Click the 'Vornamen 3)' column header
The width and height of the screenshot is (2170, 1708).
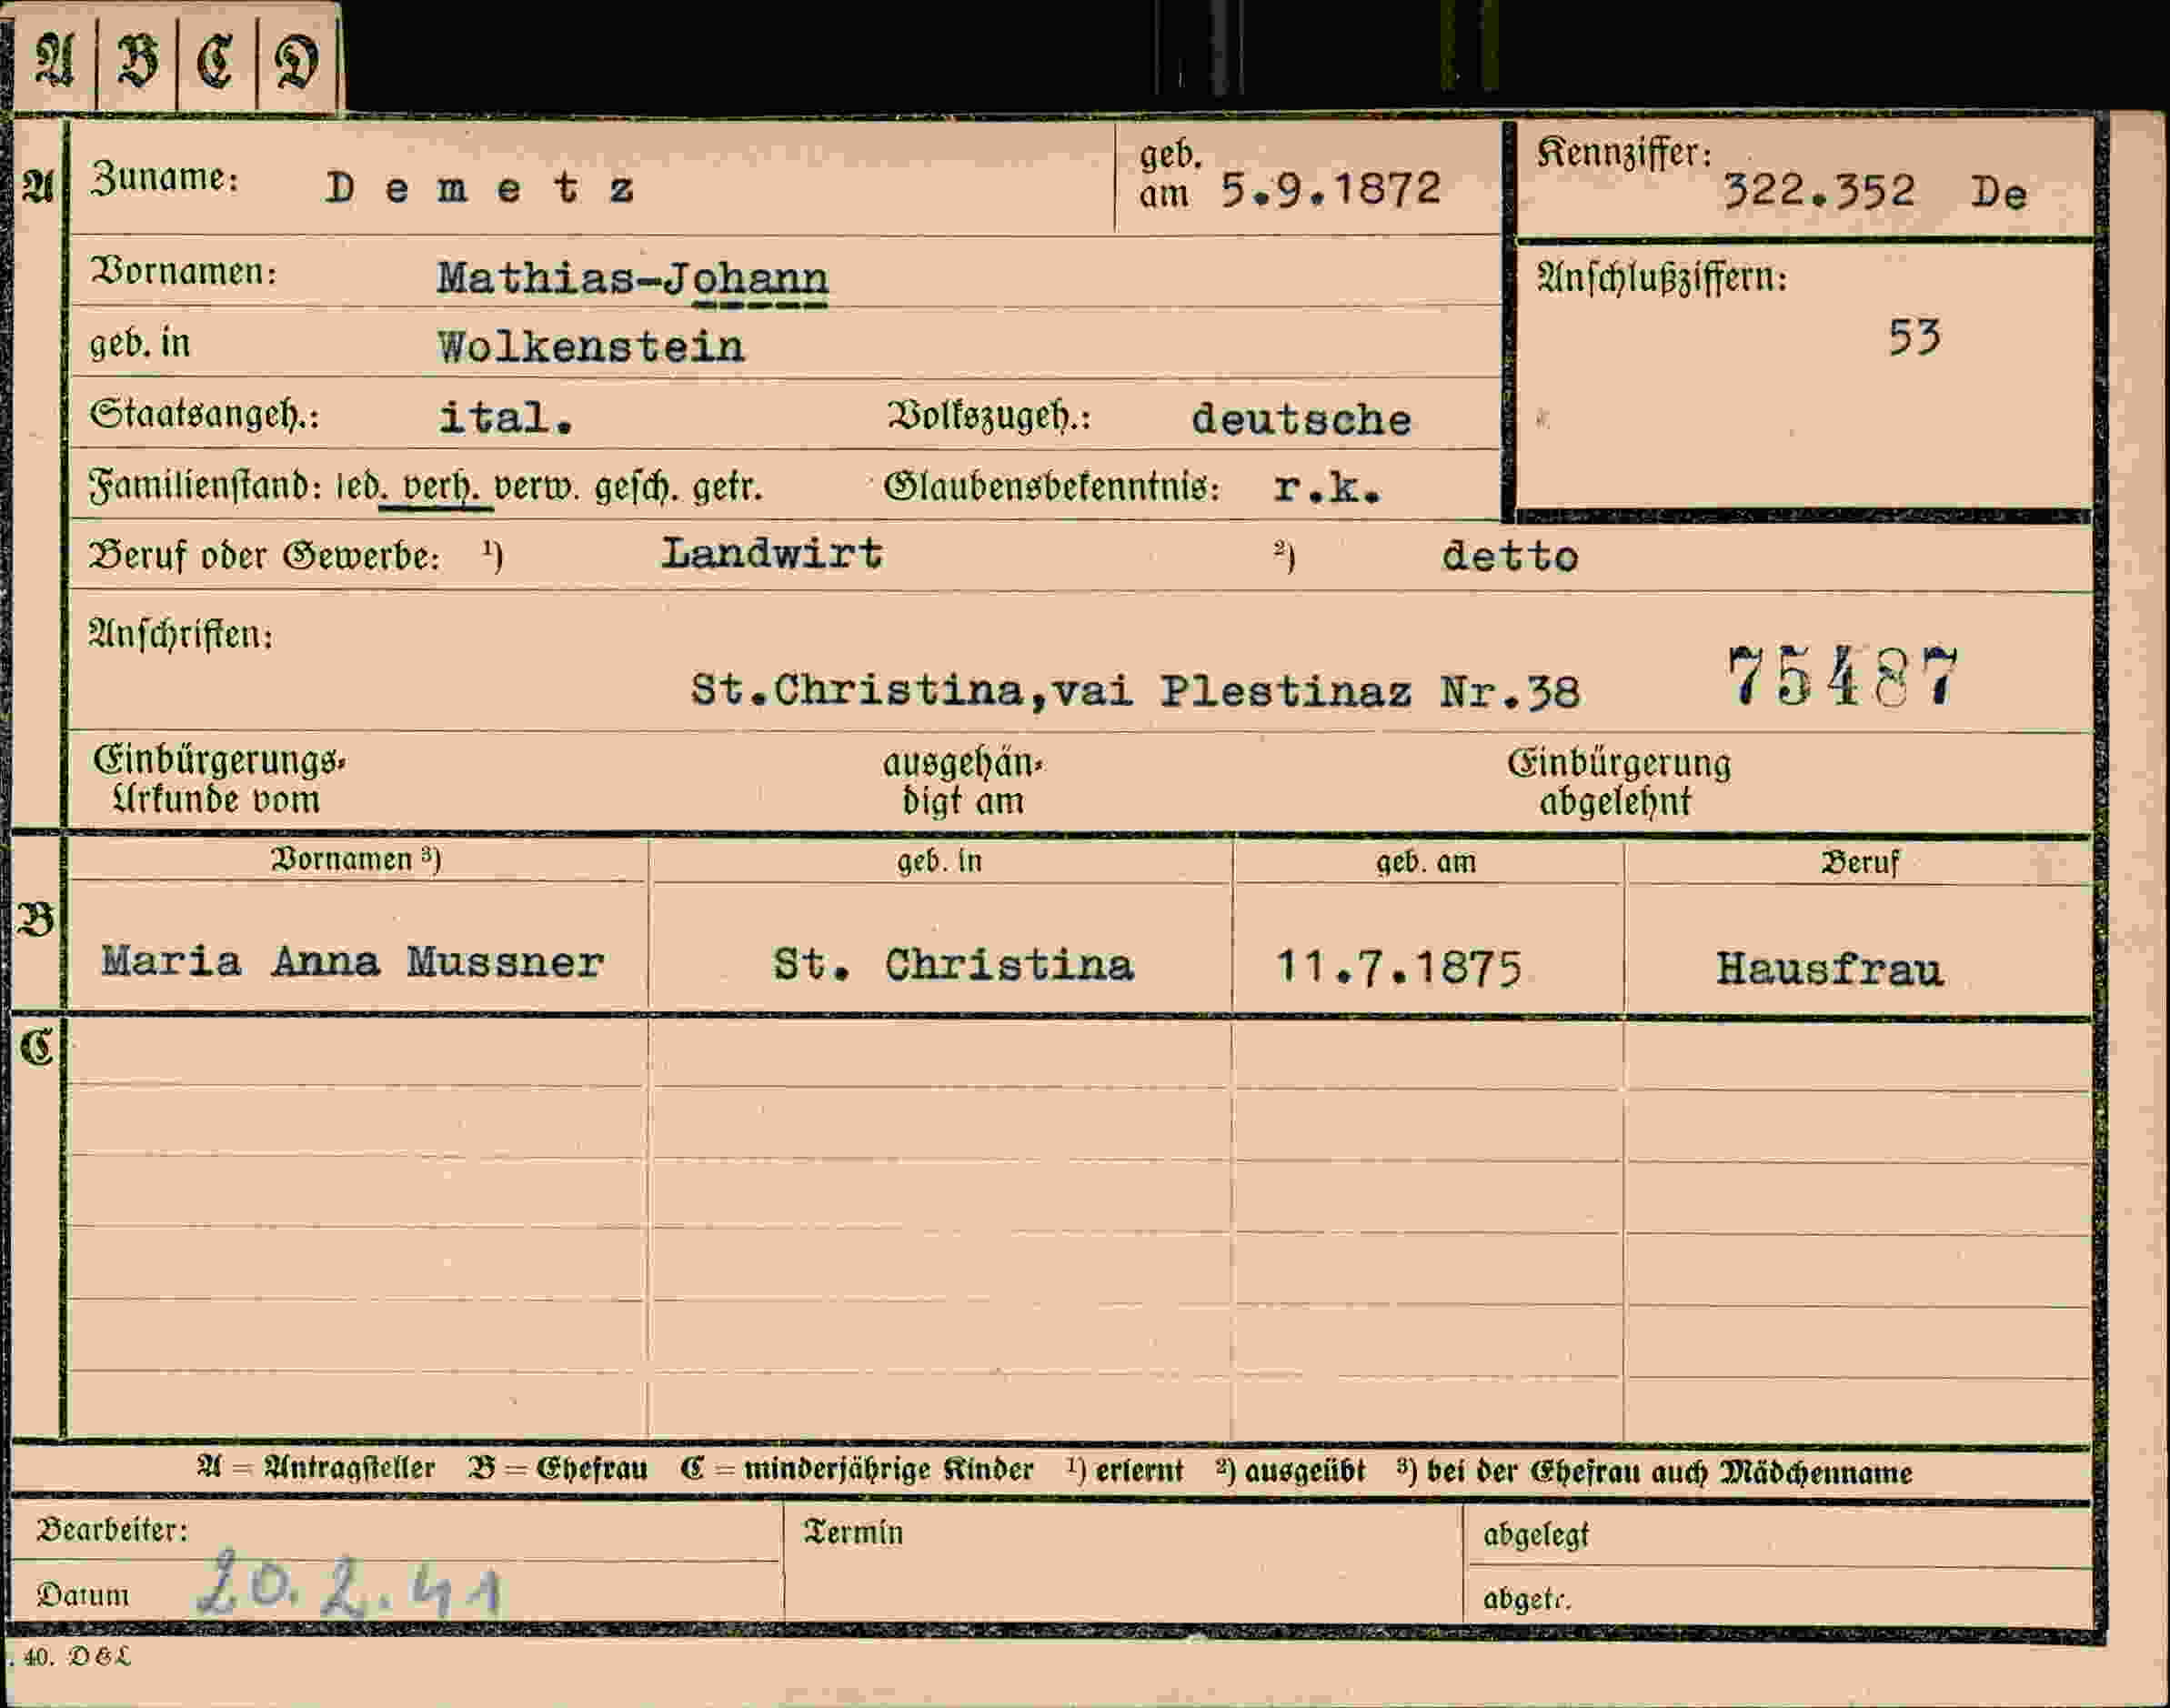point(356,860)
